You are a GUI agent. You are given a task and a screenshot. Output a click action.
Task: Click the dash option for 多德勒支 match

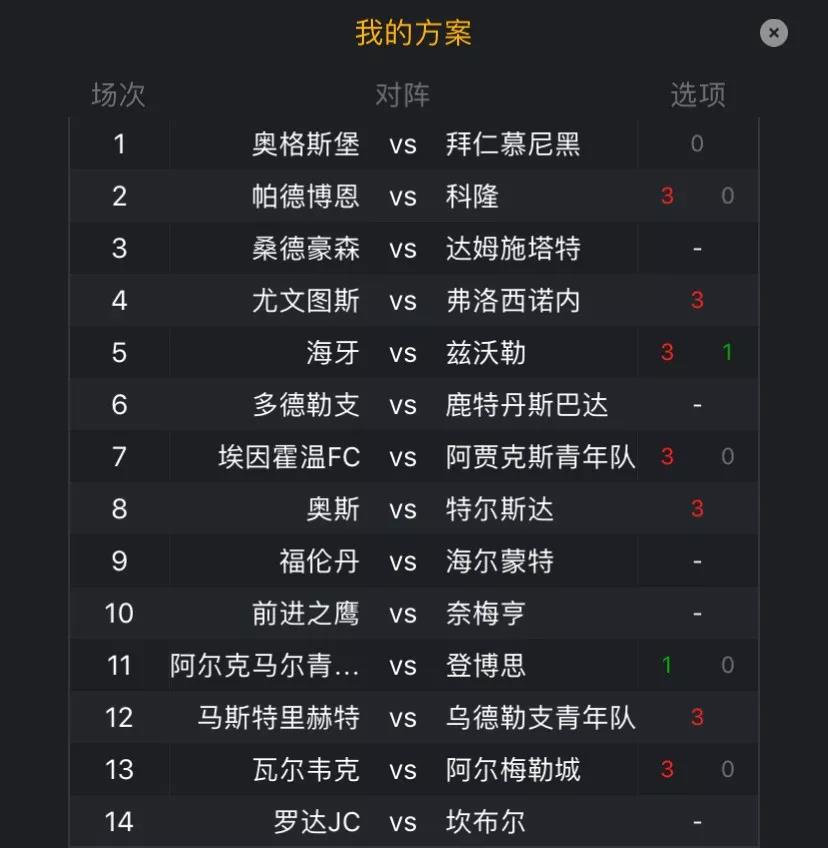(x=697, y=405)
